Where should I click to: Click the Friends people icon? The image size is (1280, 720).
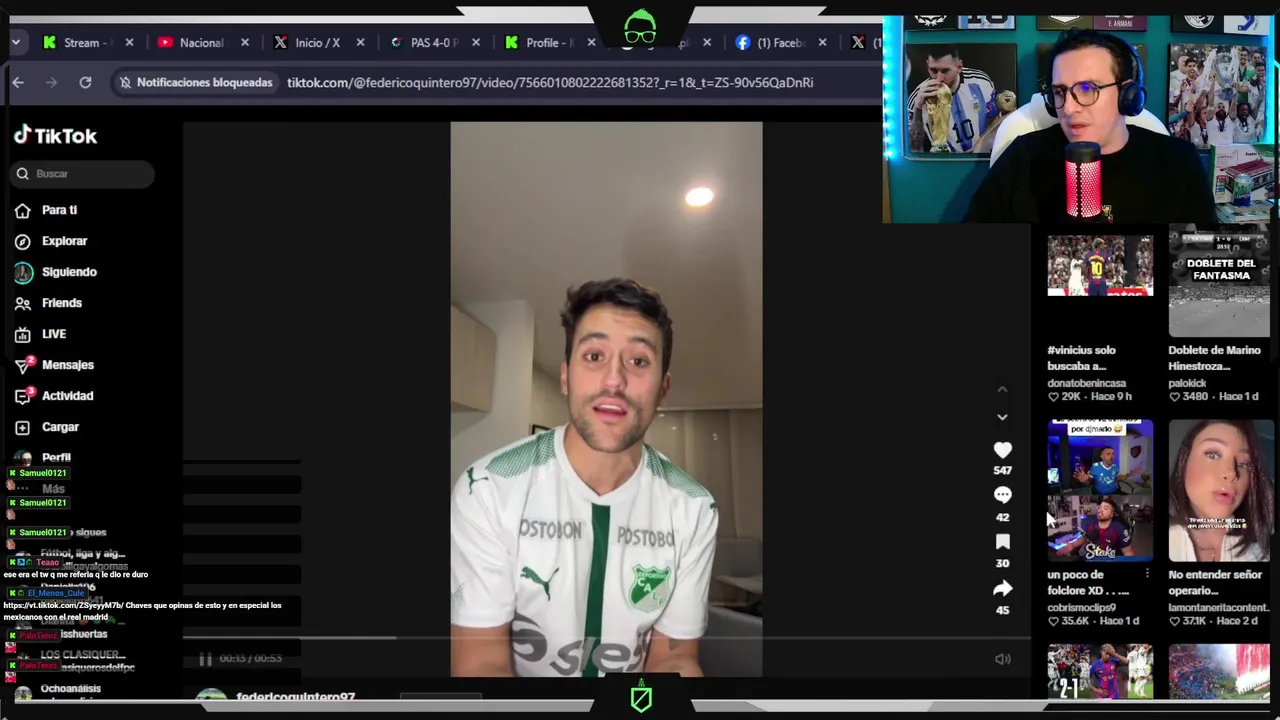tap(23, 303)
